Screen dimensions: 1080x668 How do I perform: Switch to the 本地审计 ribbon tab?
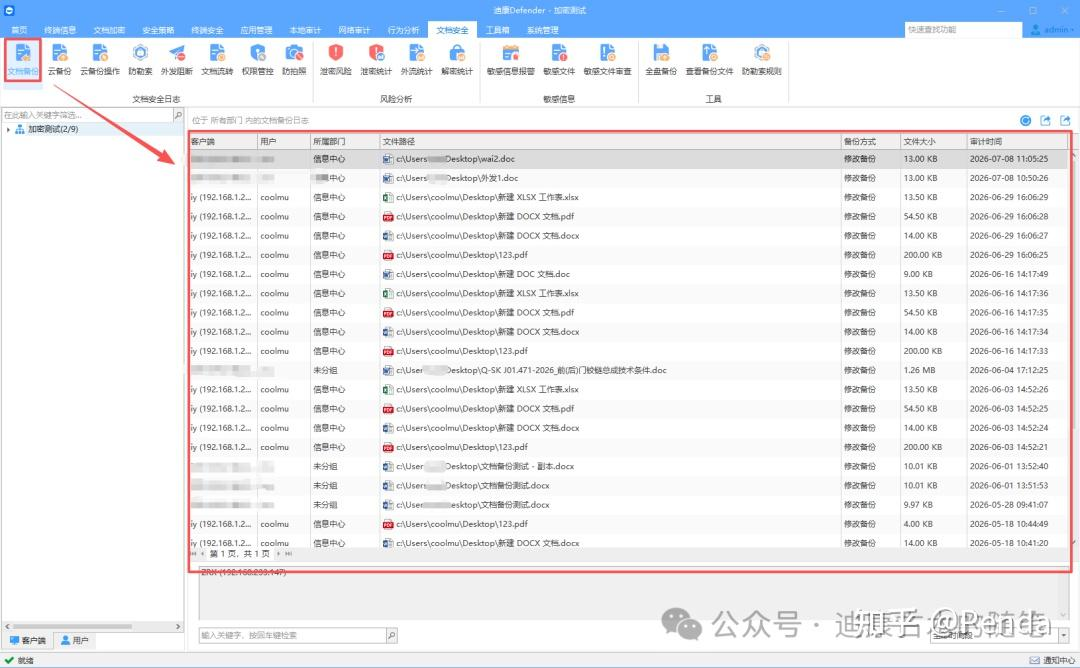pyautogui.click(x=305, y=30)
